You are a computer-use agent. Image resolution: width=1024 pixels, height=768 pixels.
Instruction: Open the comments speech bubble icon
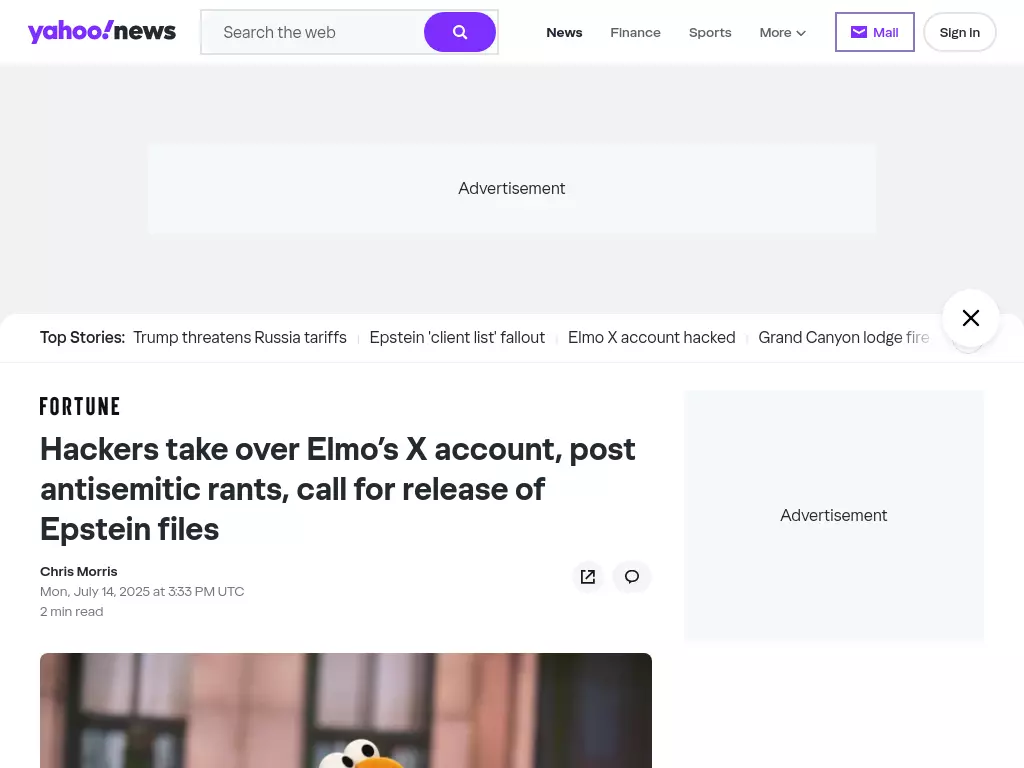(x=632, y=577)
